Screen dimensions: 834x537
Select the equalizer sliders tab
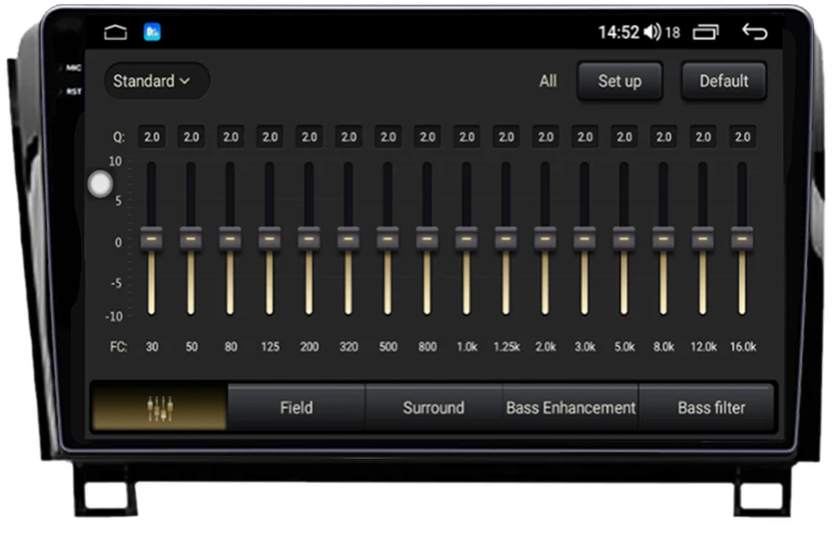pyautogui.click(x=160, y=408)
